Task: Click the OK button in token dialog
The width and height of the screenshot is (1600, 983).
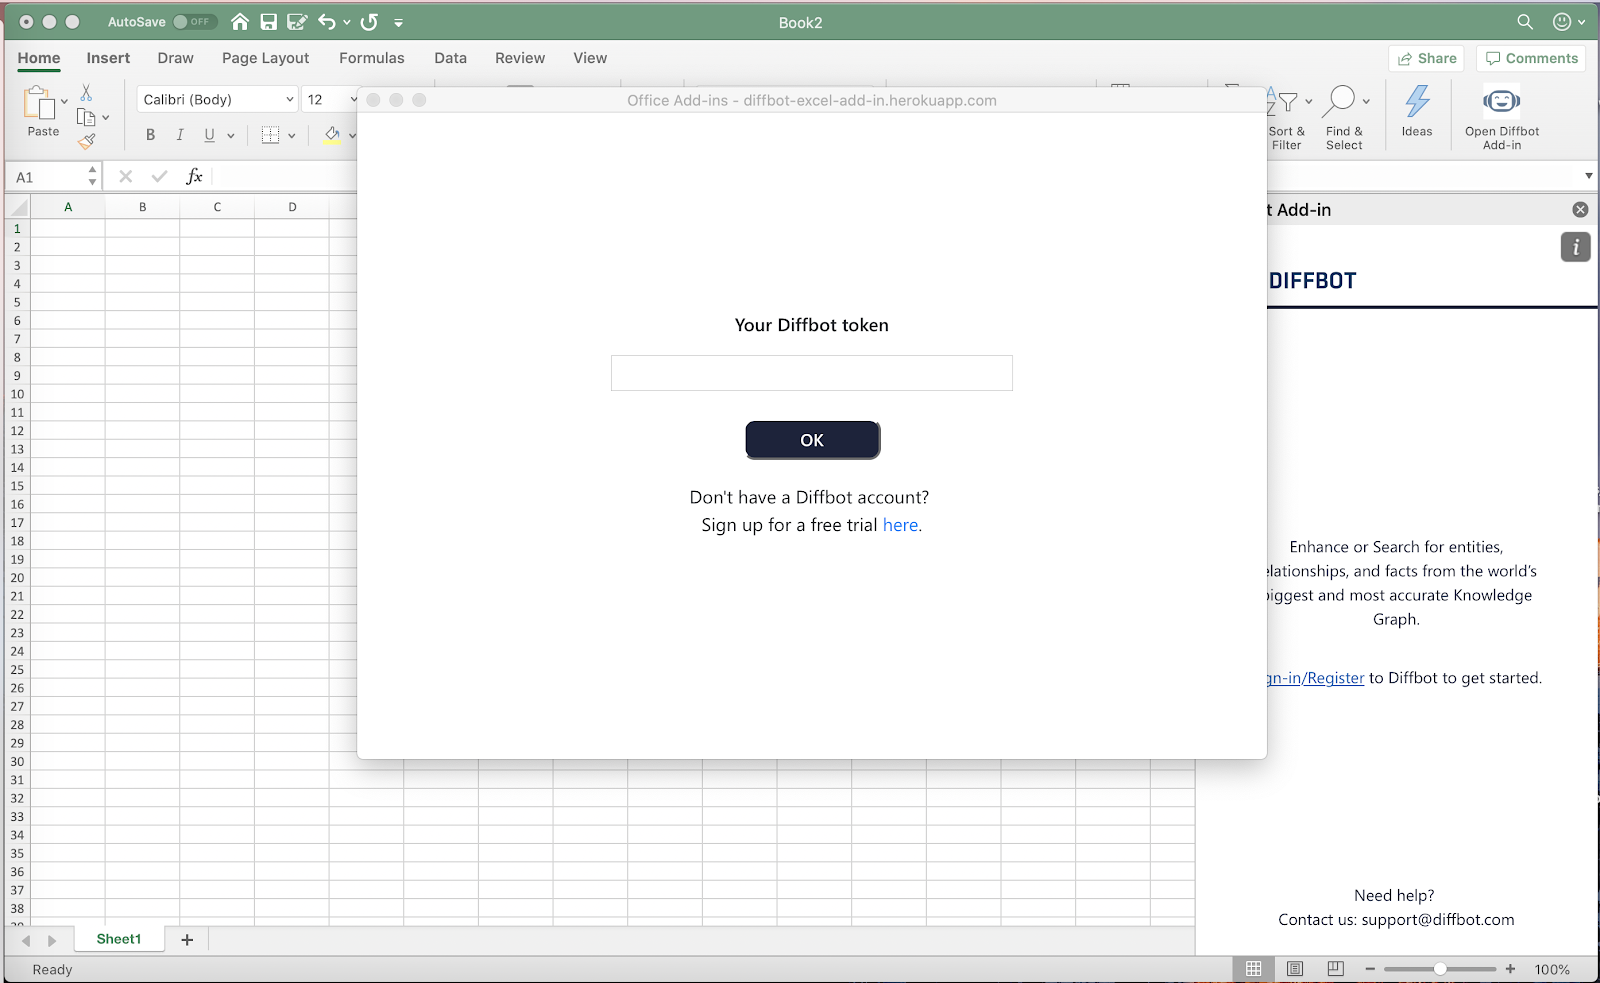Action: point(812,440)
